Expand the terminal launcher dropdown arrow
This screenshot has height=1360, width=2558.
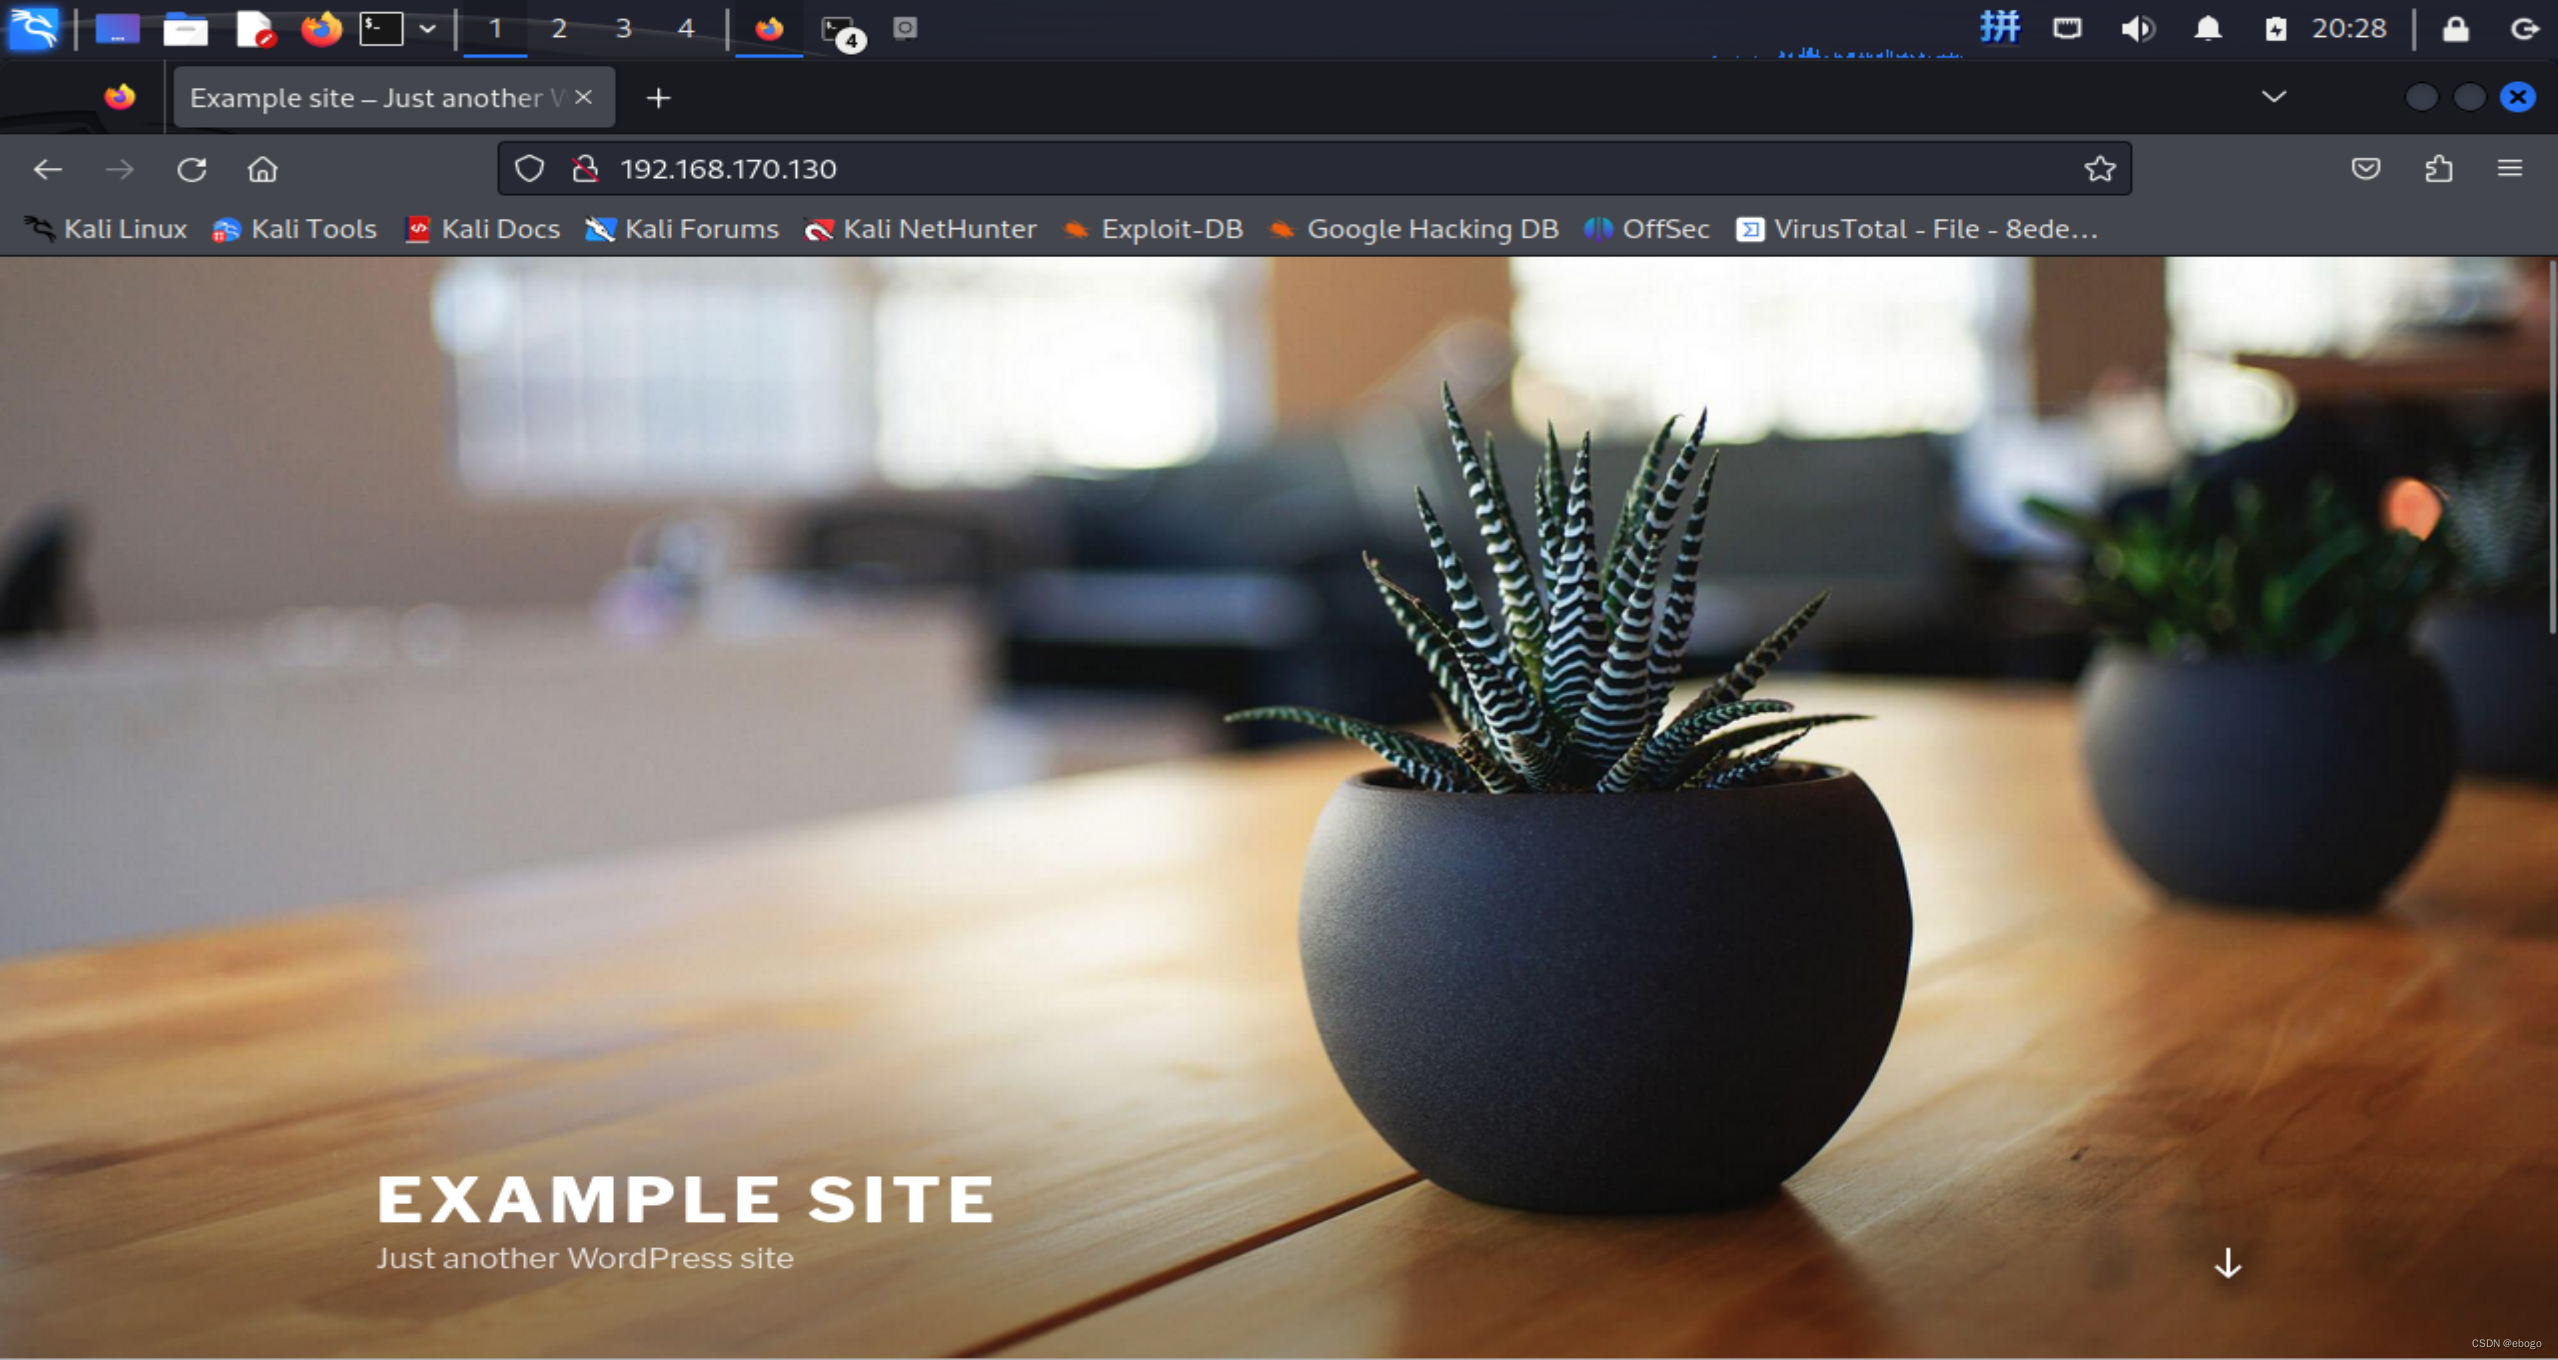[x=427, y=29]
